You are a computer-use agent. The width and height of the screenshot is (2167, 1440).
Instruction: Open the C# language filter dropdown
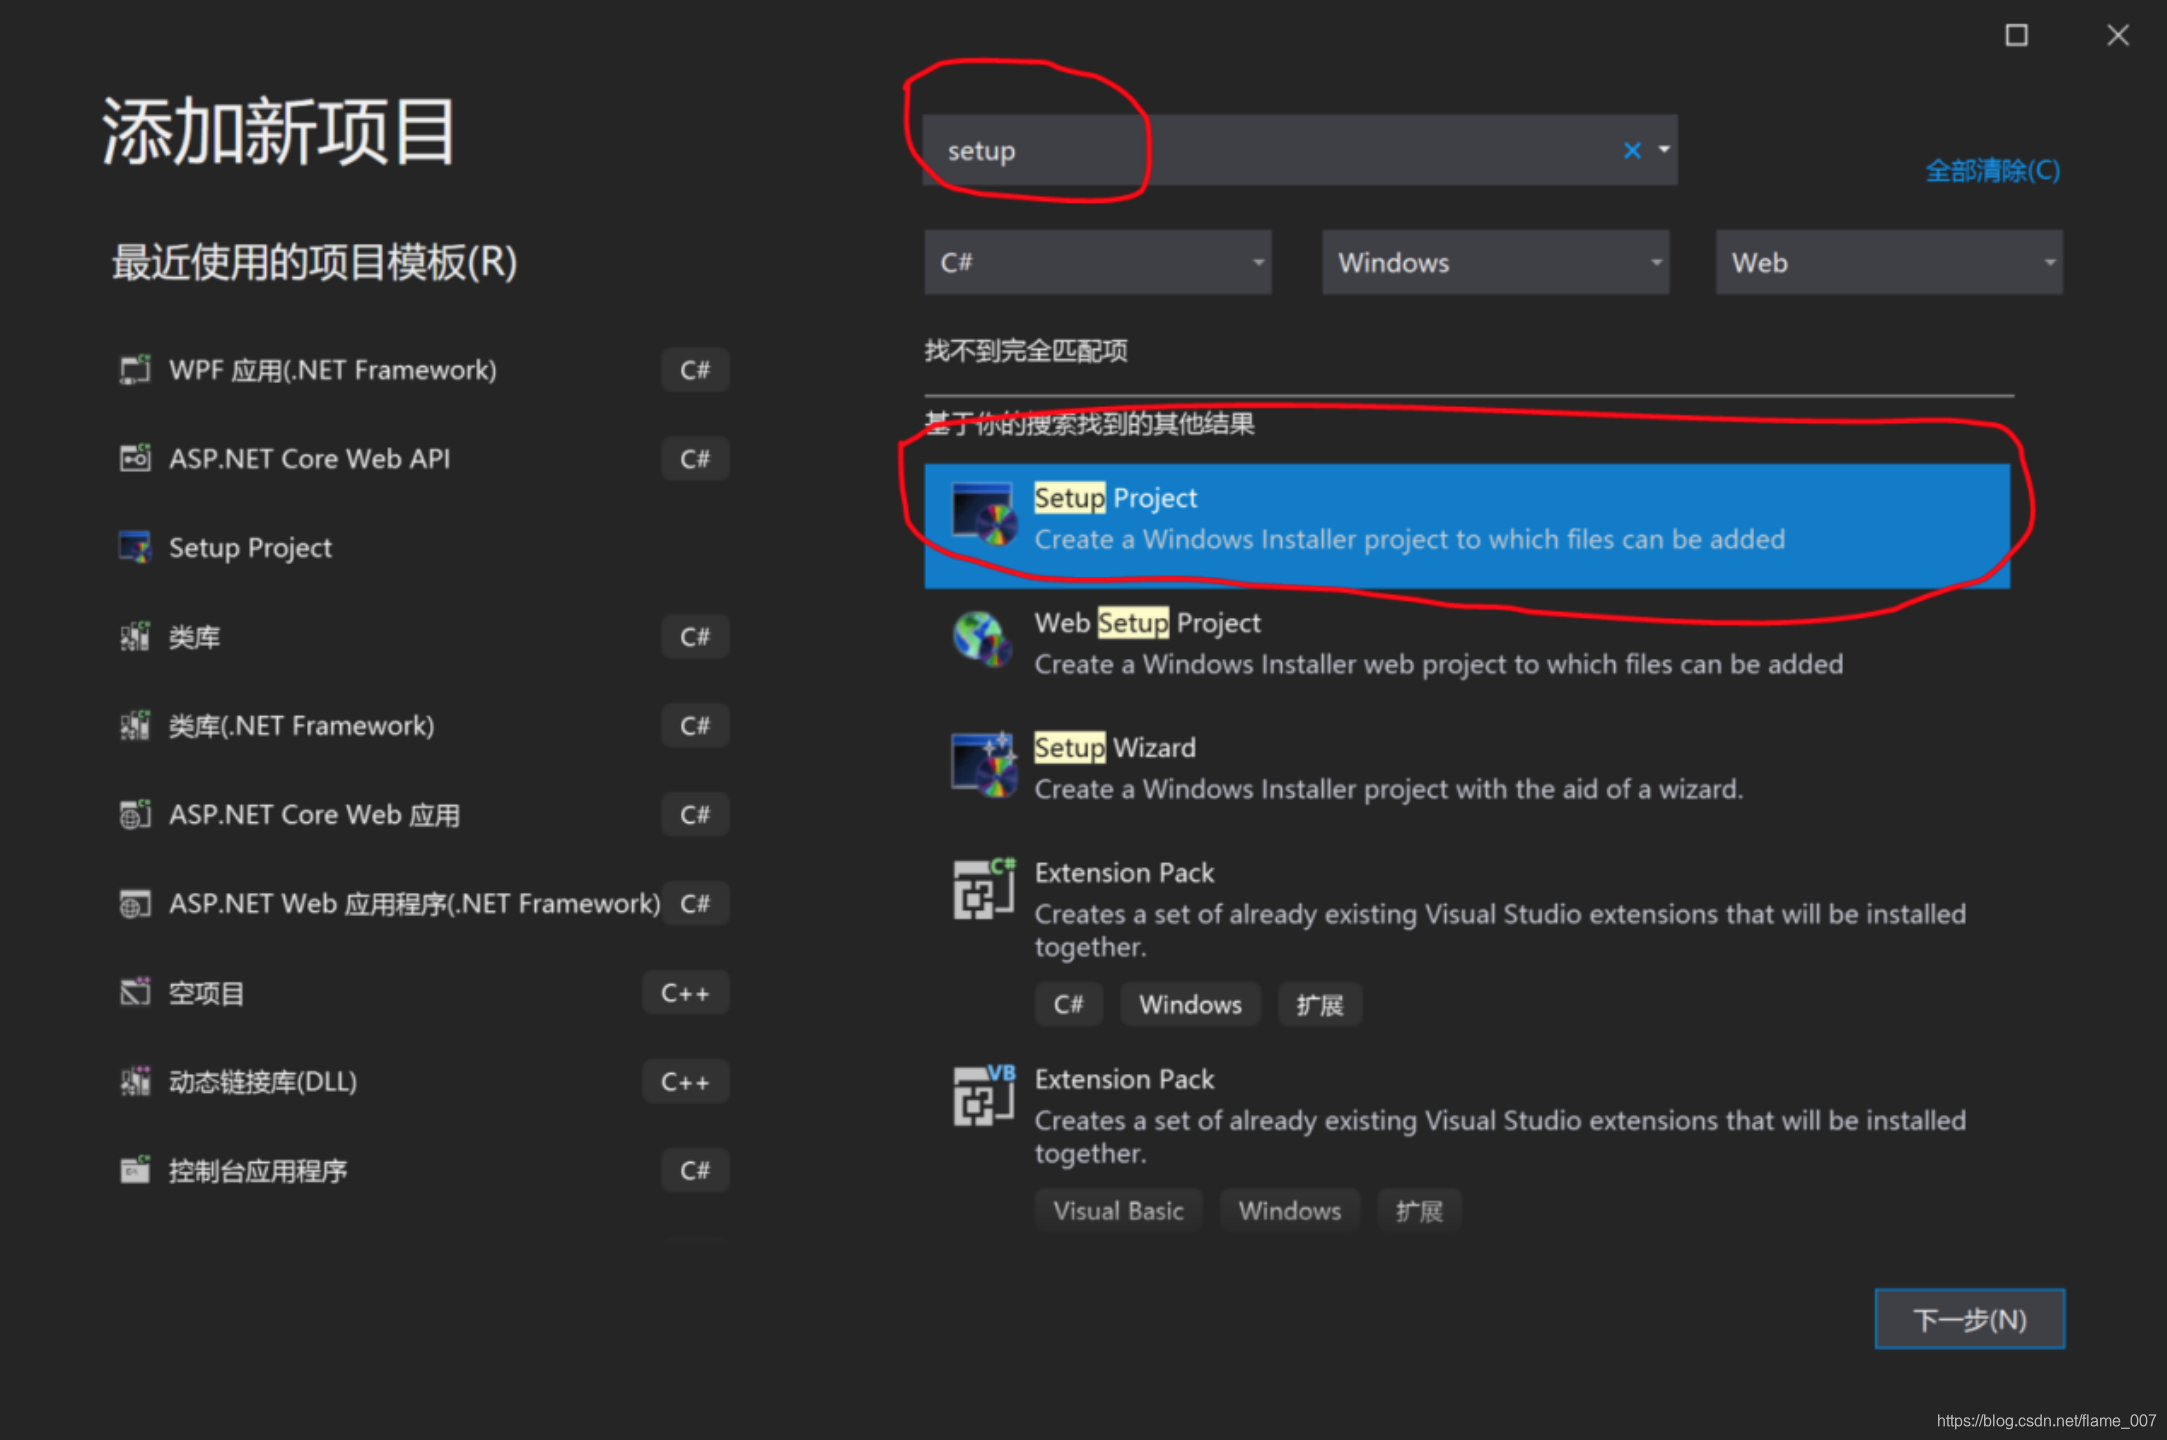click(x=1097, y=262)
